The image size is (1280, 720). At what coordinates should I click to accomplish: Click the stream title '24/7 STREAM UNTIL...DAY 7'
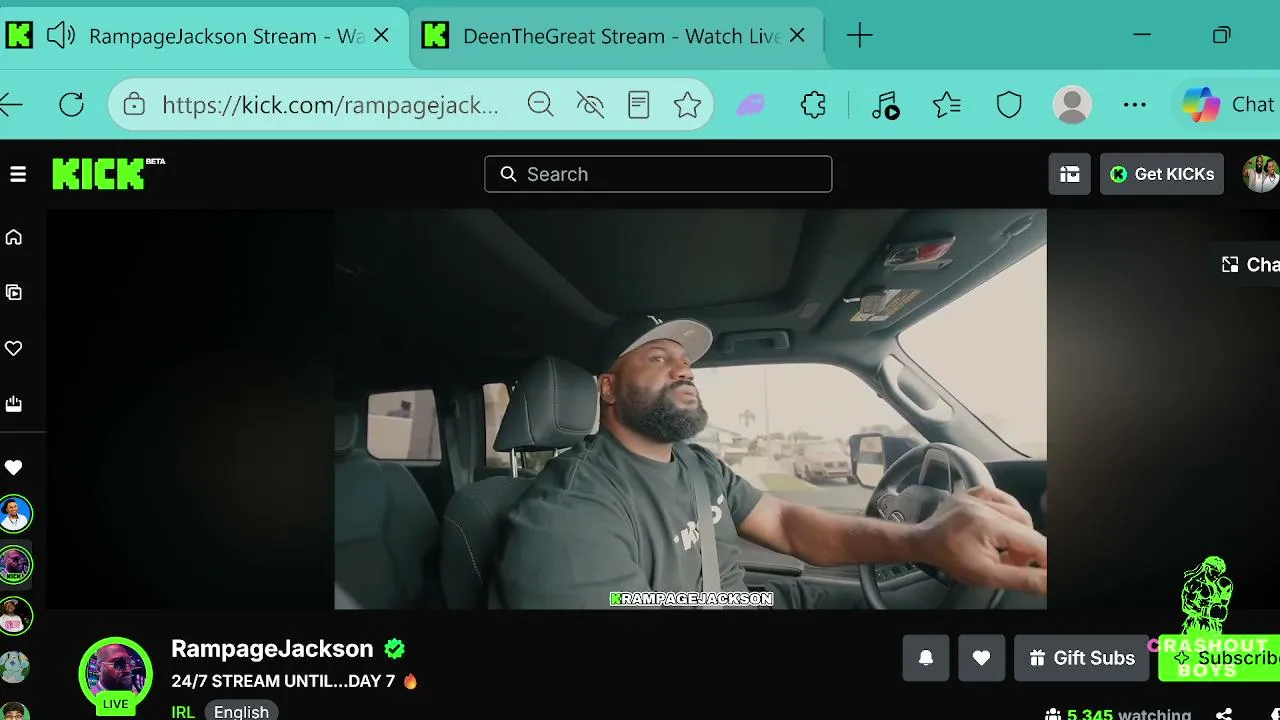[x=283, y=681]
